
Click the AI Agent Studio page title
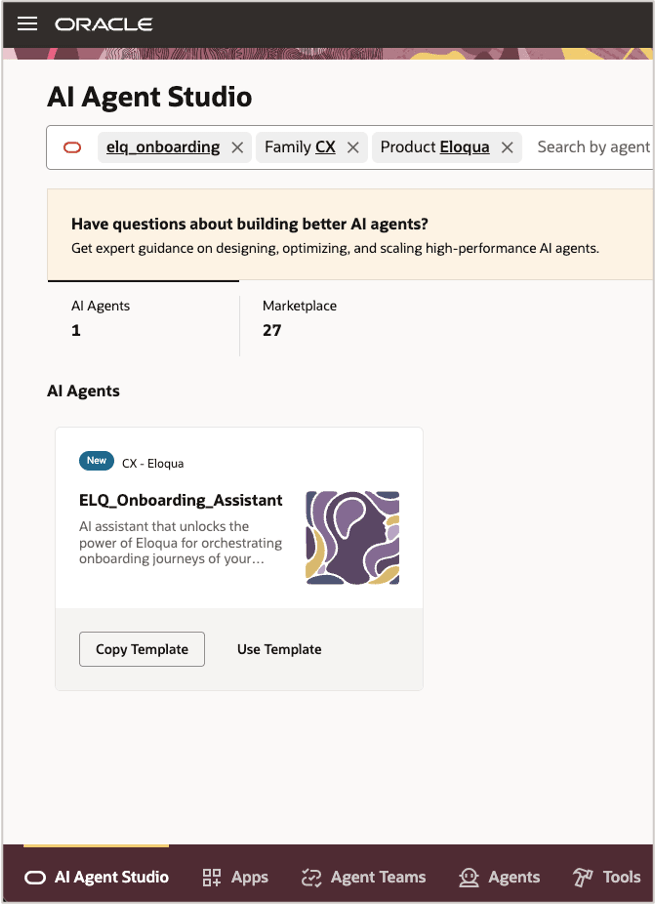tap(150, 96)
